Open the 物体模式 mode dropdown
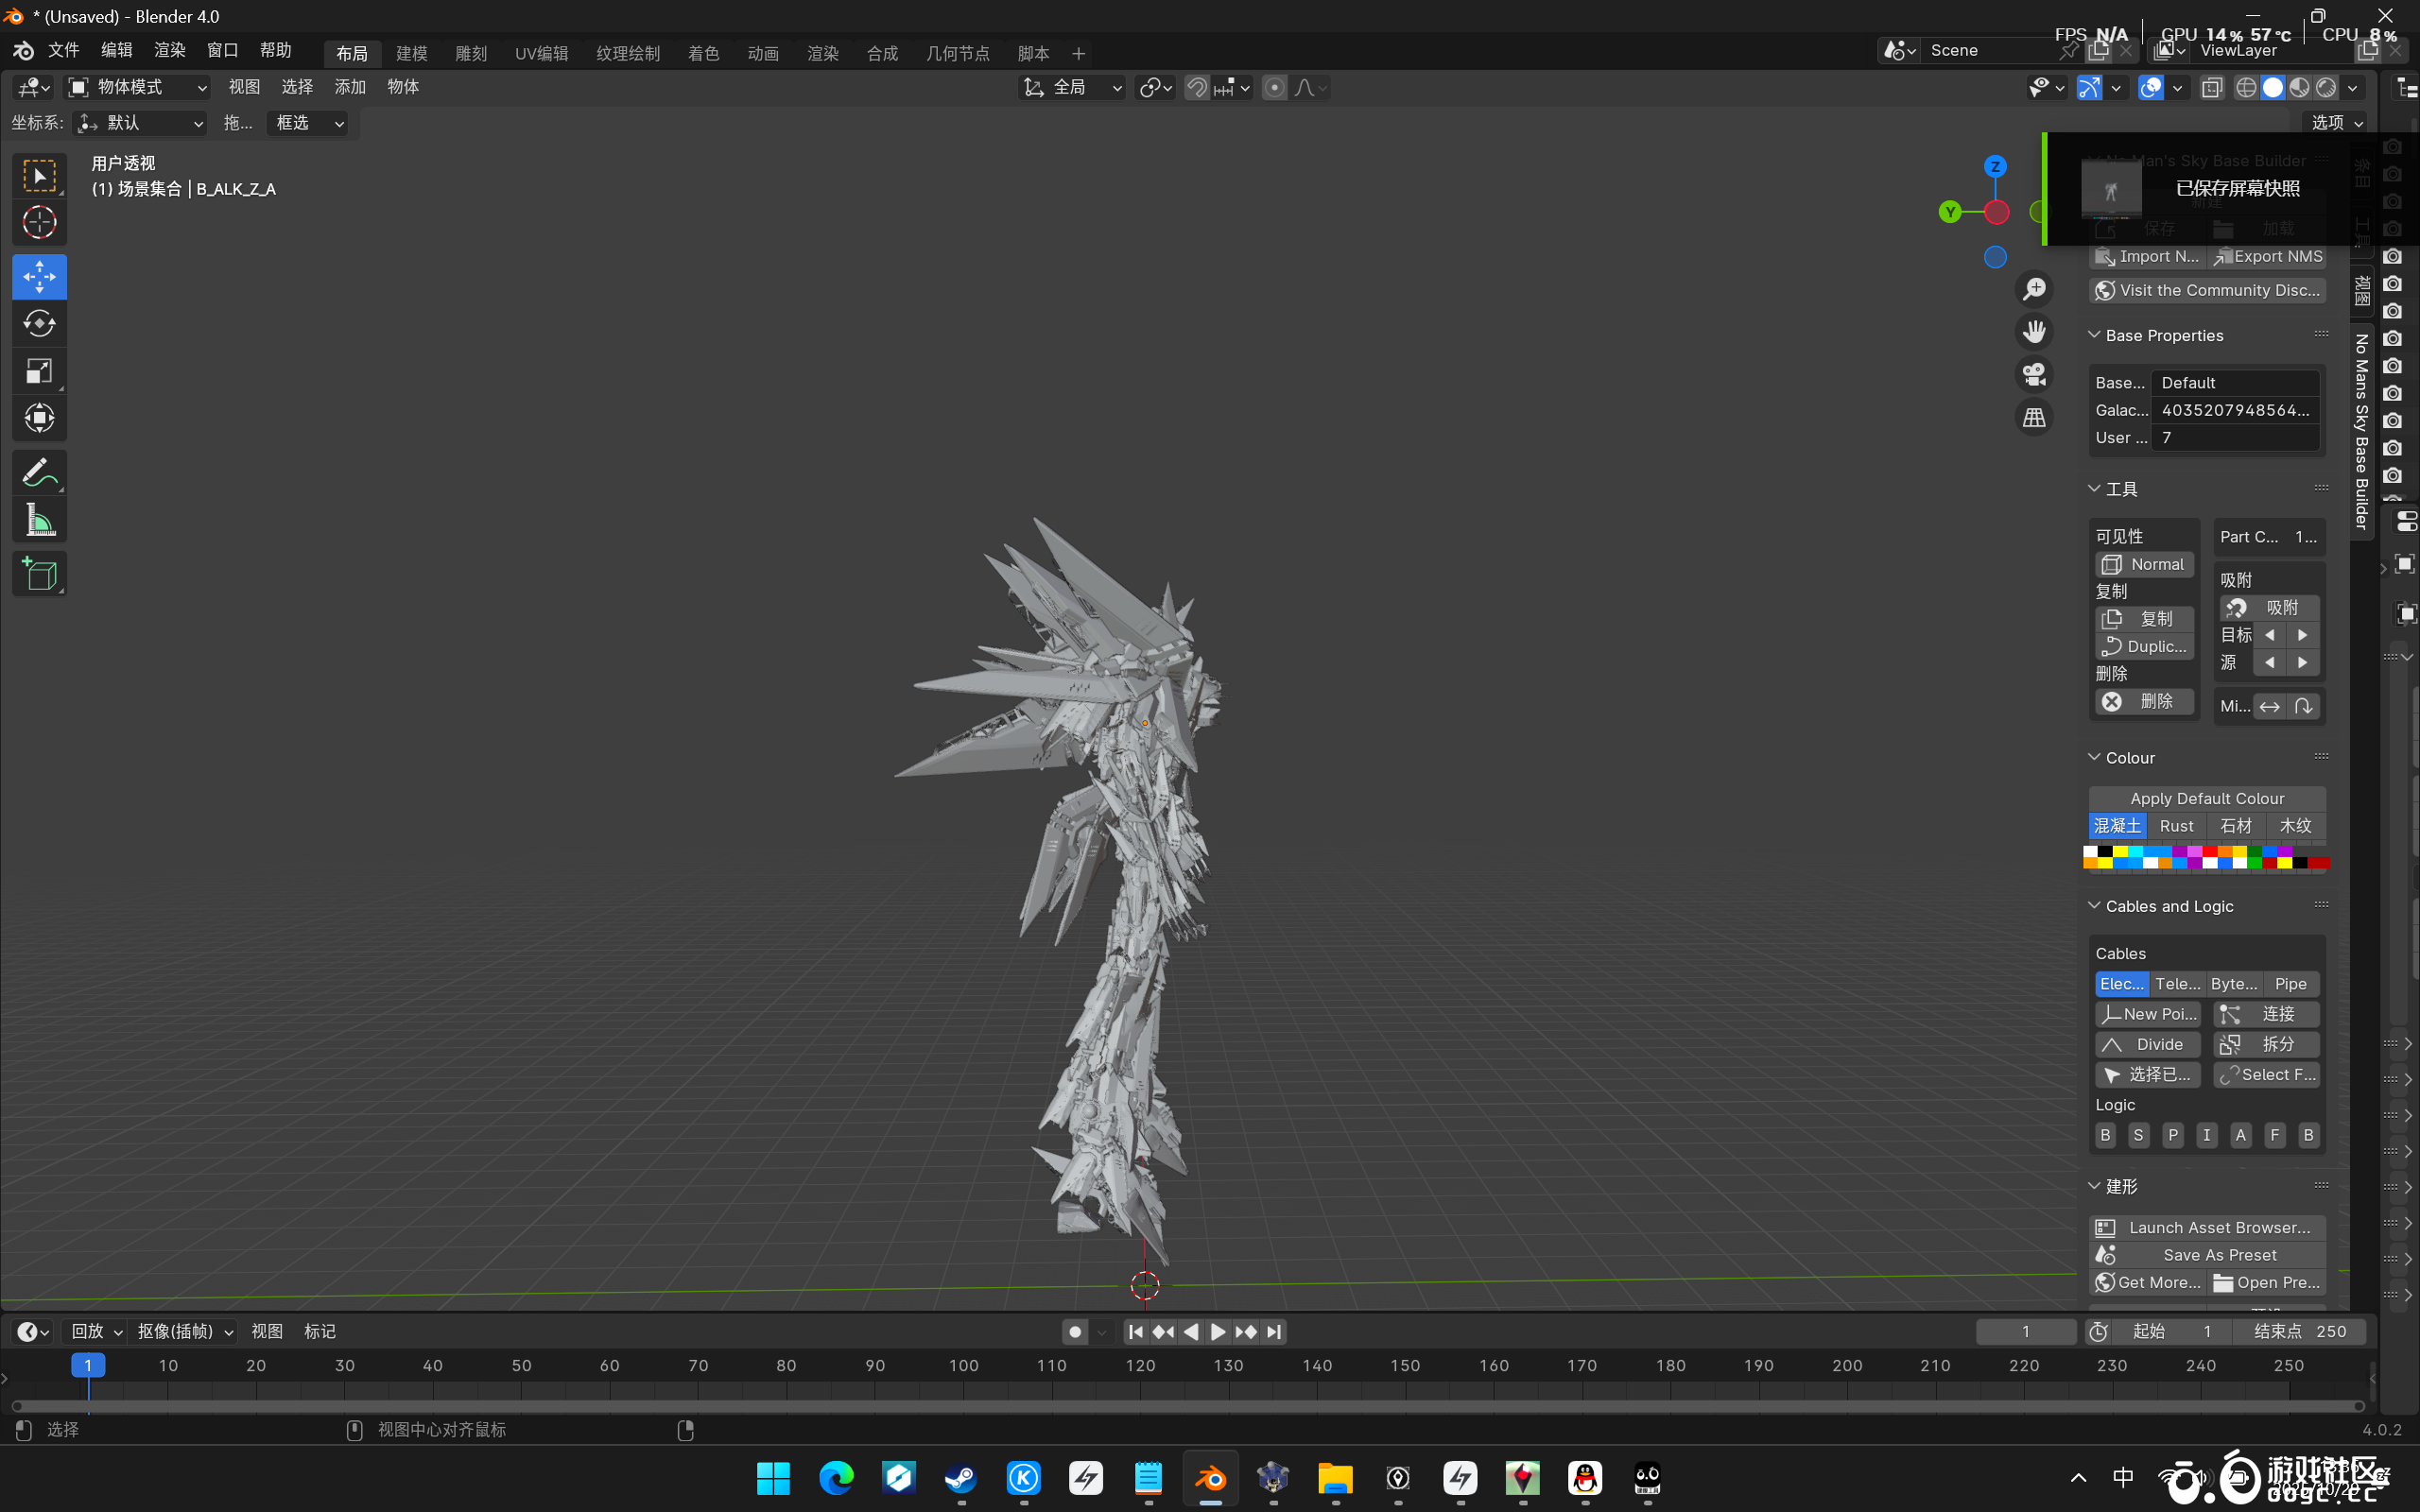 click(137, 88)
